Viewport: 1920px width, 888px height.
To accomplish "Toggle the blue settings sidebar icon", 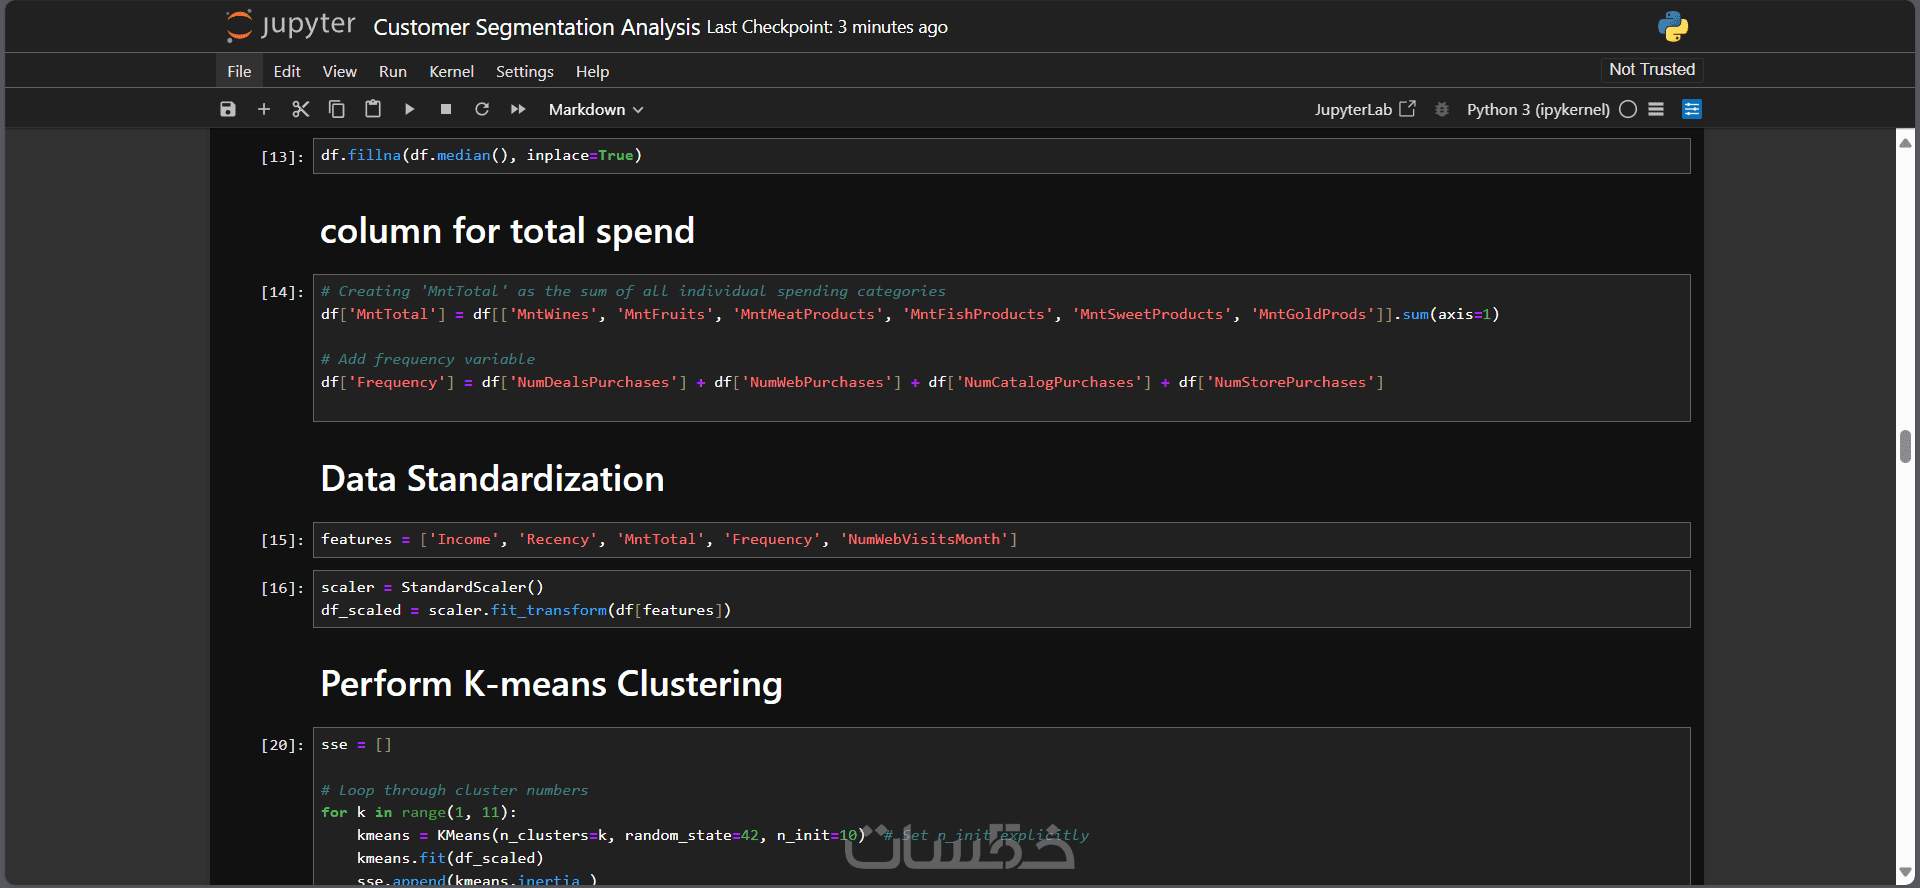I will (1691, 109).
